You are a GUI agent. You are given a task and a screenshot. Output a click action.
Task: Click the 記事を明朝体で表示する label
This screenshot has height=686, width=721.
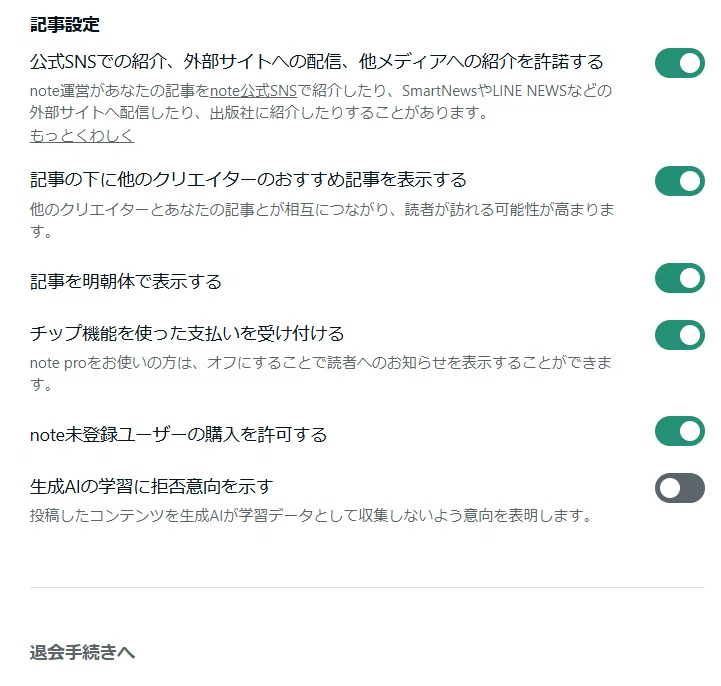tap(126, 281)
